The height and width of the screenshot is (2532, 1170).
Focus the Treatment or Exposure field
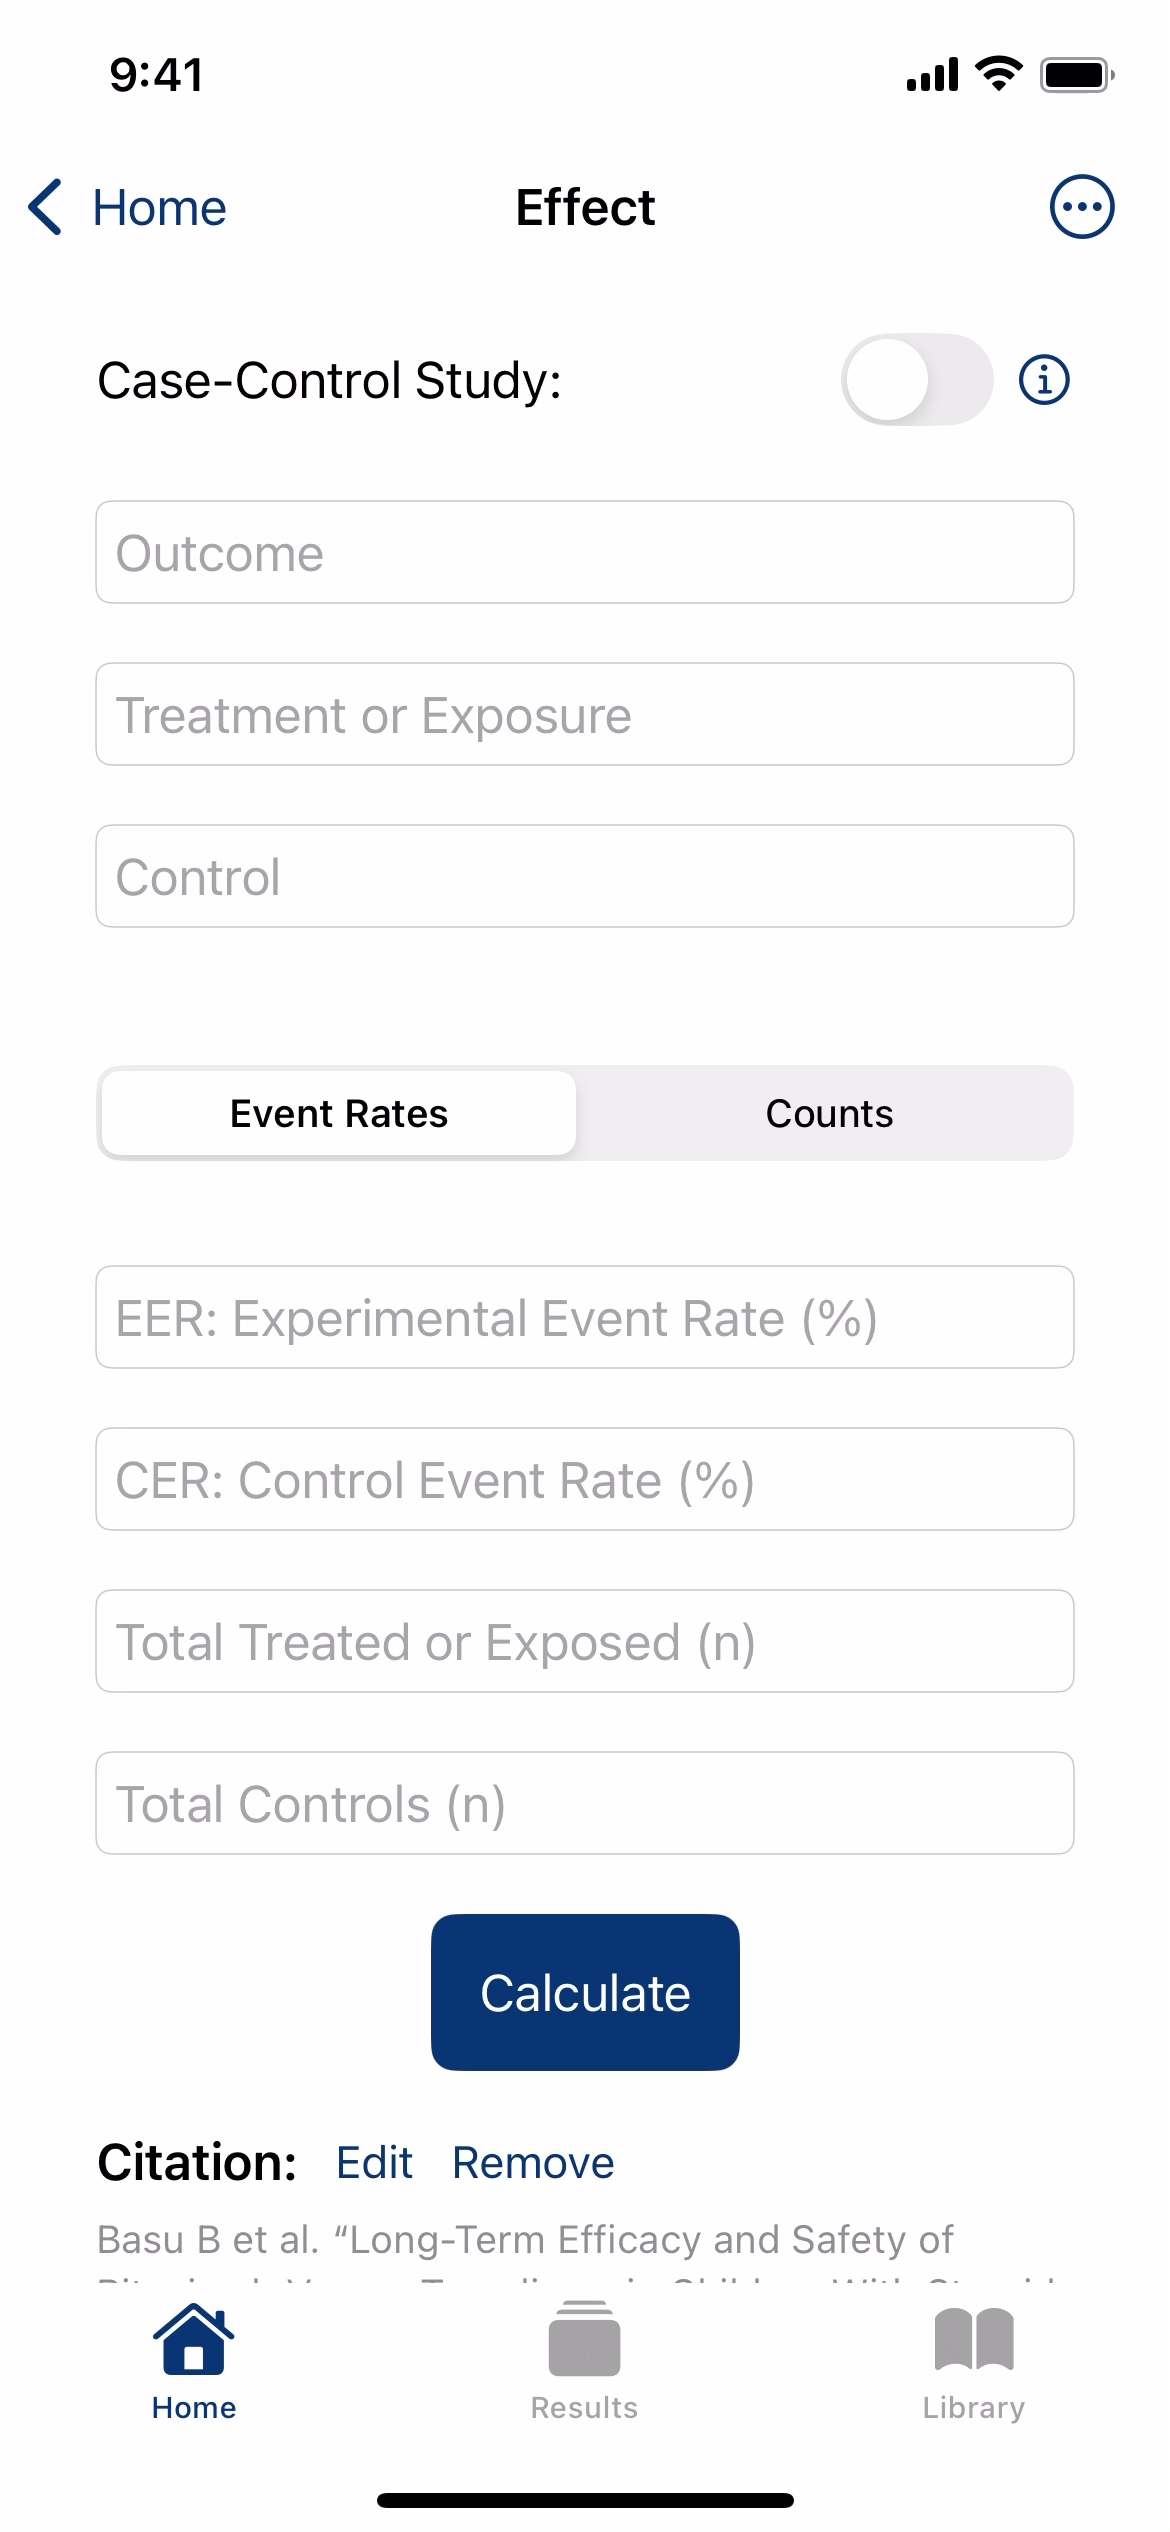click(x=585, y=714)
